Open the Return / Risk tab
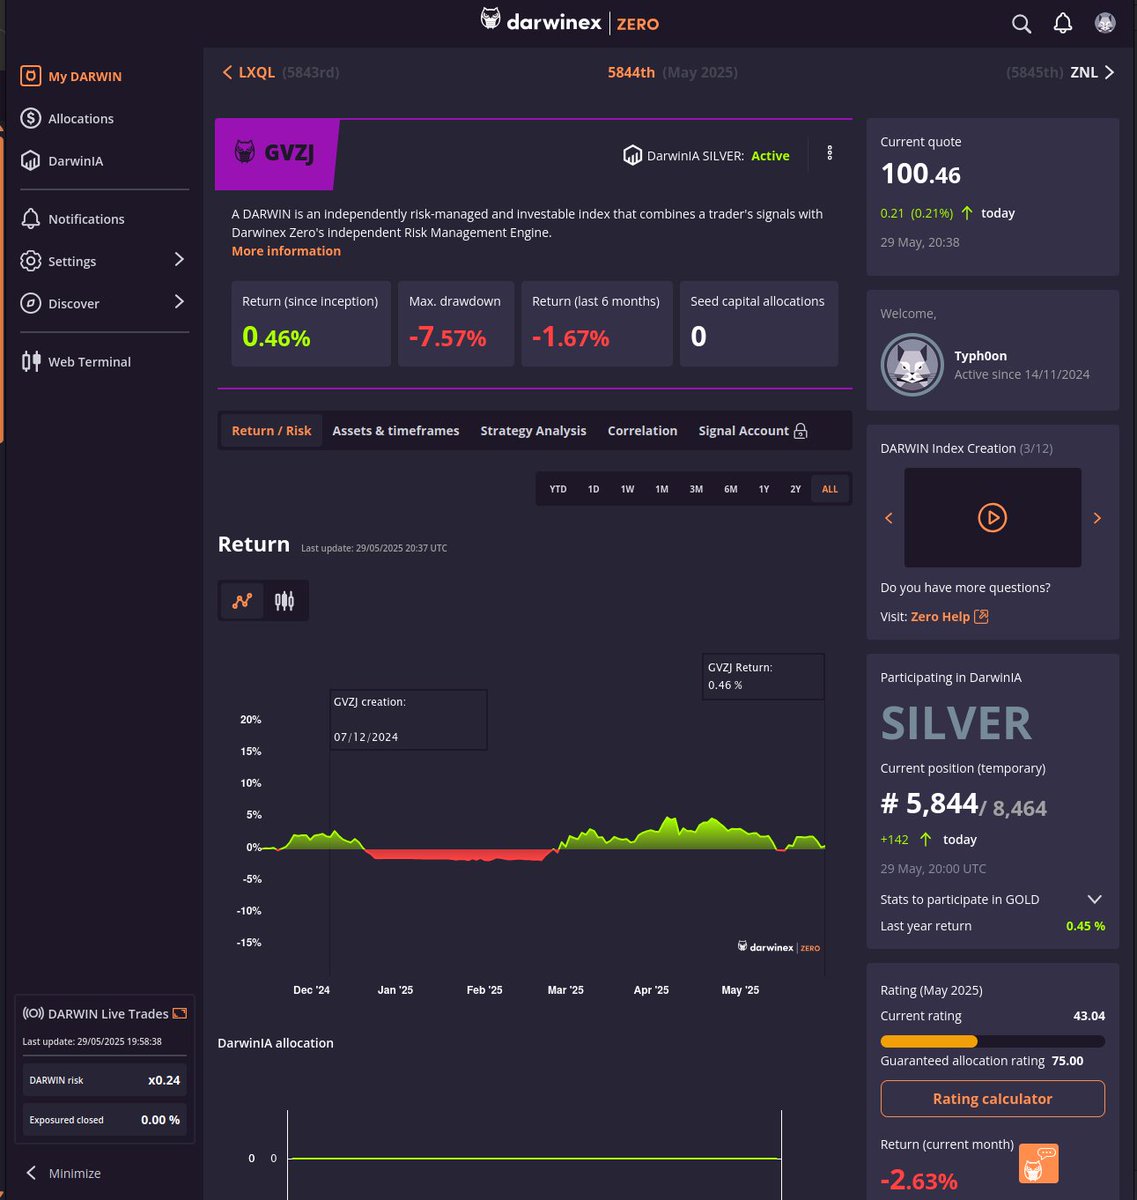This screenshot has width=1137, height=1200. pyautogui.click(x=271, y=430)
